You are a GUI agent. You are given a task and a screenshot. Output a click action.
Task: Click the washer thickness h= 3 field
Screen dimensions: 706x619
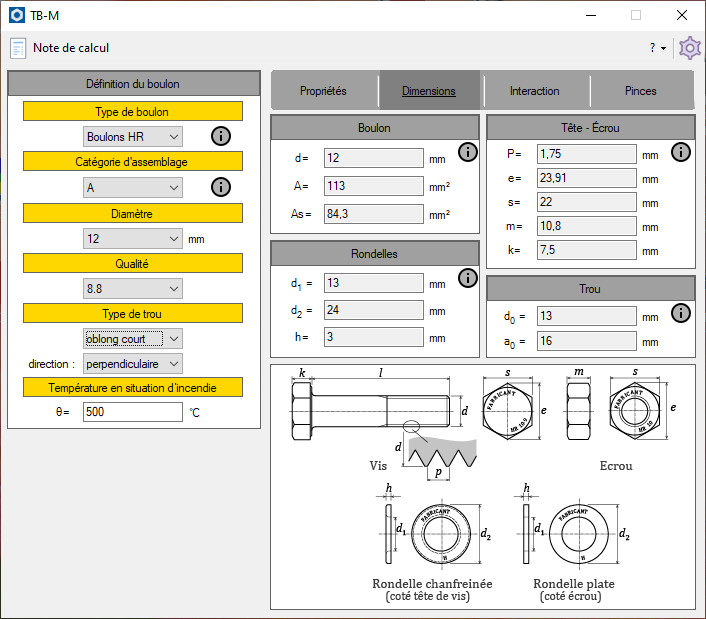[x=373, y=337]
